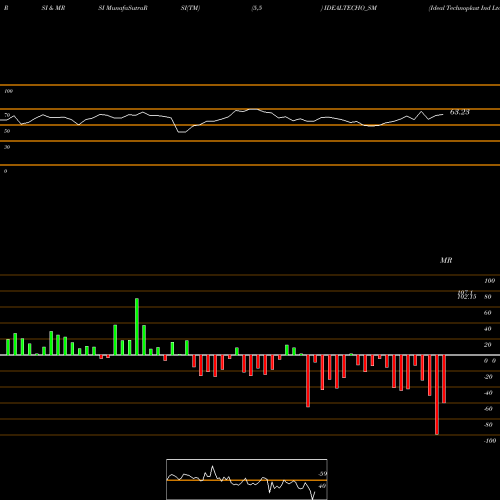Click the 'MR' panel title label
This screenshot has width=500, height=500.
pyautogui.click(x=446, y=260)
